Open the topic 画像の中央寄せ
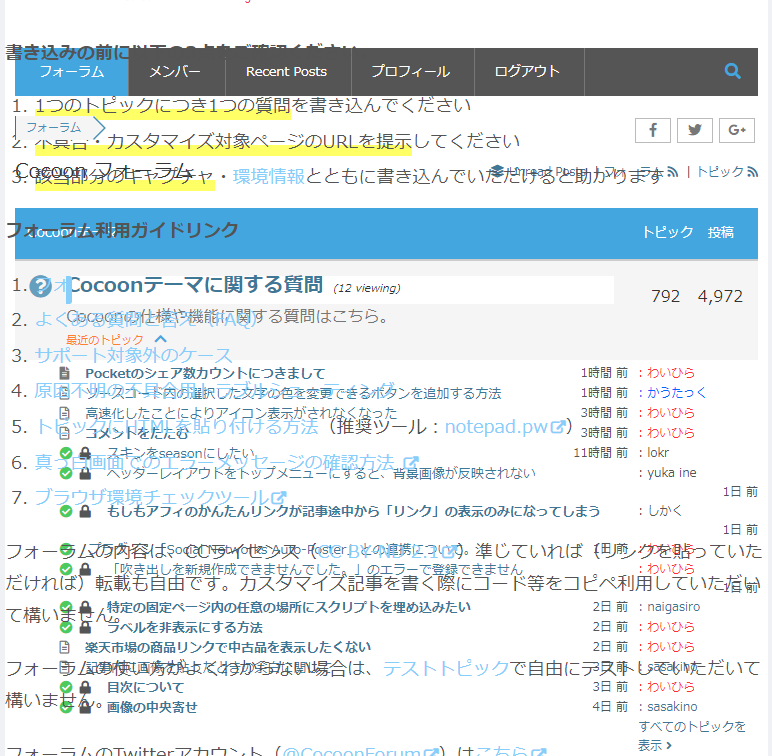The image size is (772, 756). coord(152,707)
